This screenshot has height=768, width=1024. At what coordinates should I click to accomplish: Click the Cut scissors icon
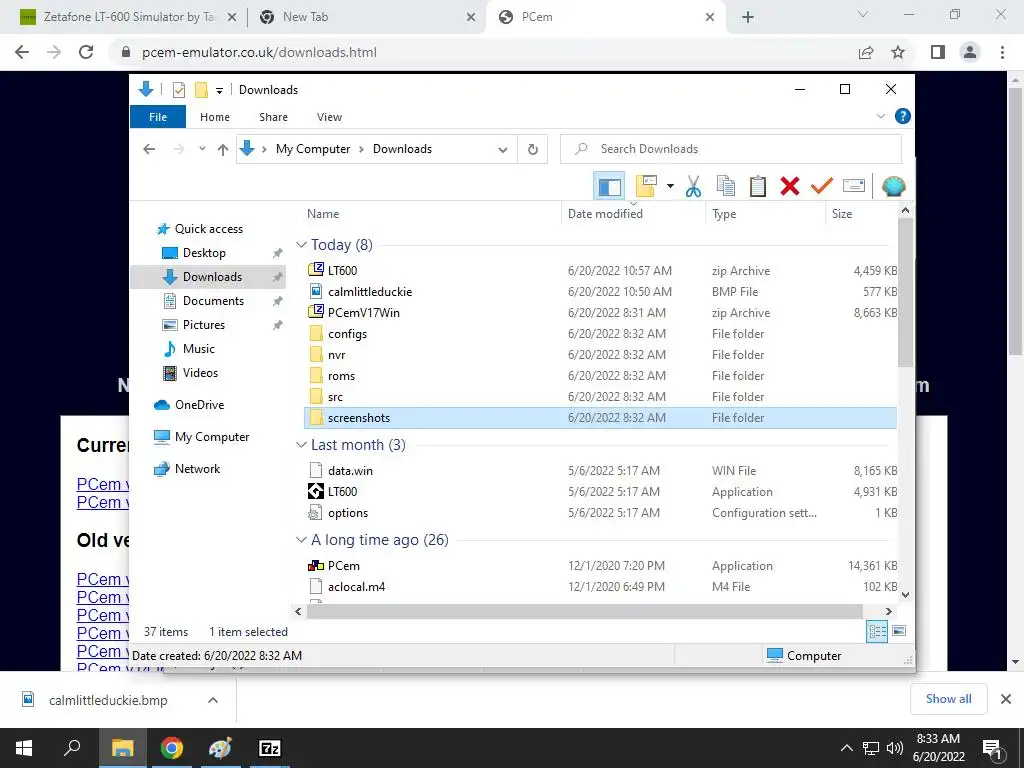click(693, 187)
